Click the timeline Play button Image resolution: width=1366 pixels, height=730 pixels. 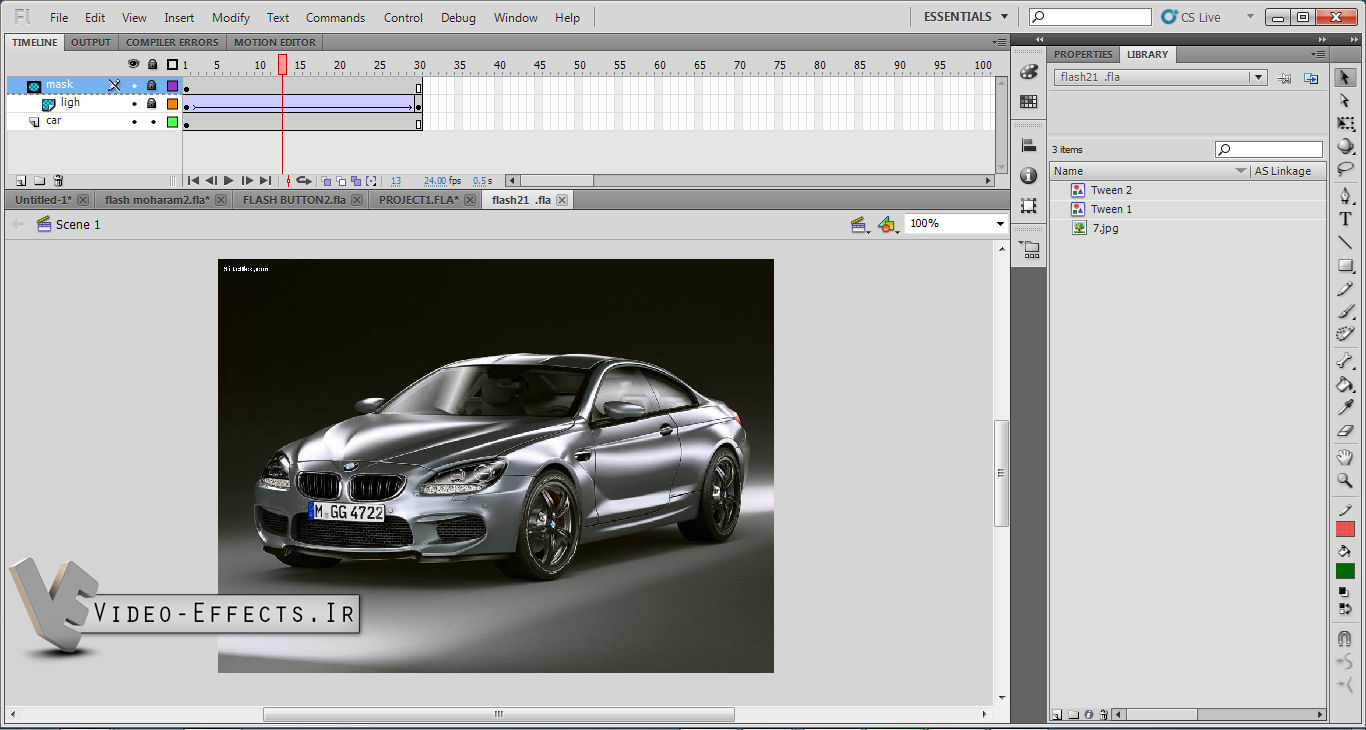pos(229,181)
